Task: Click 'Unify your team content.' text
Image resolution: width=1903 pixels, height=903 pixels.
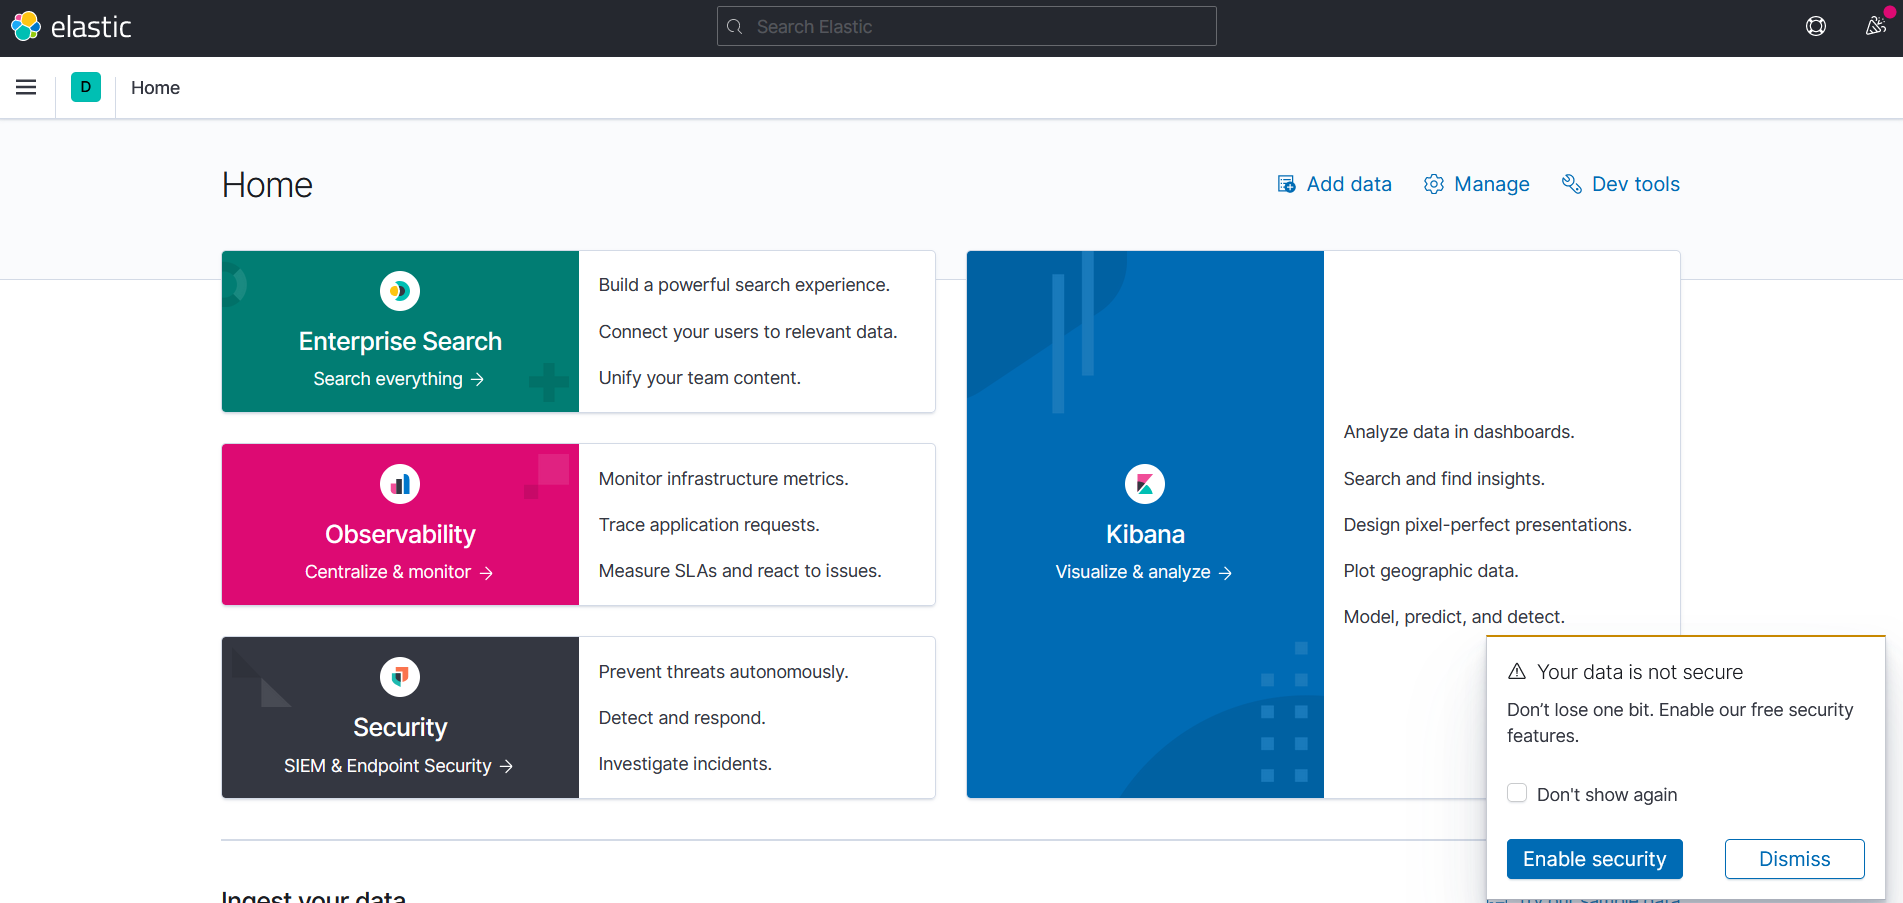Action: (699, 378)
